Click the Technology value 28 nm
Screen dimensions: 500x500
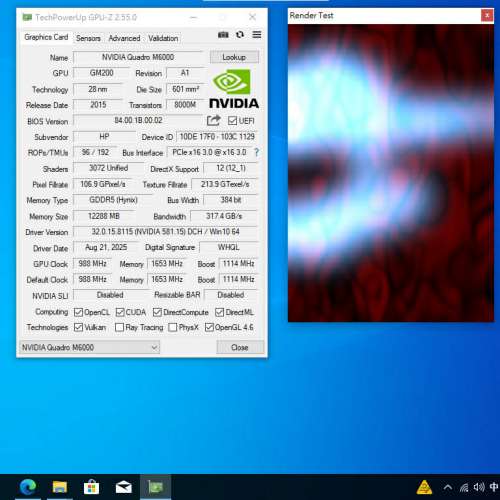(x=98, y=89)
